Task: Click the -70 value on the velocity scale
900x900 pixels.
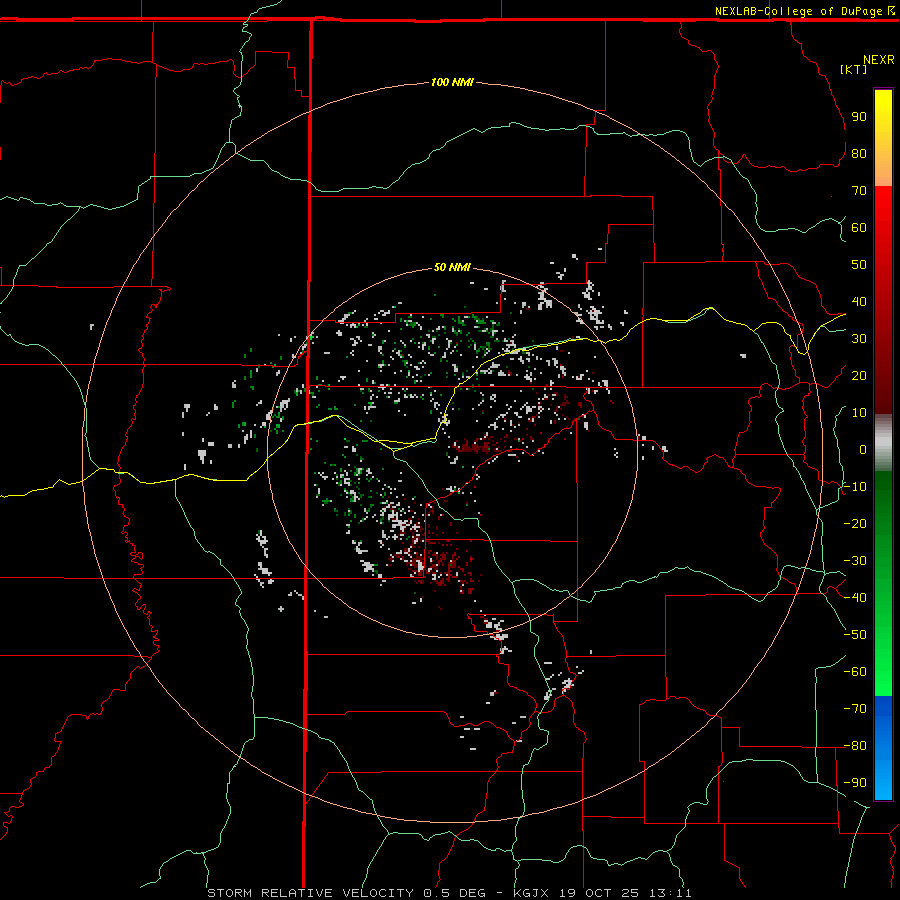Action: pyautogui.click(x=855, y=709)
